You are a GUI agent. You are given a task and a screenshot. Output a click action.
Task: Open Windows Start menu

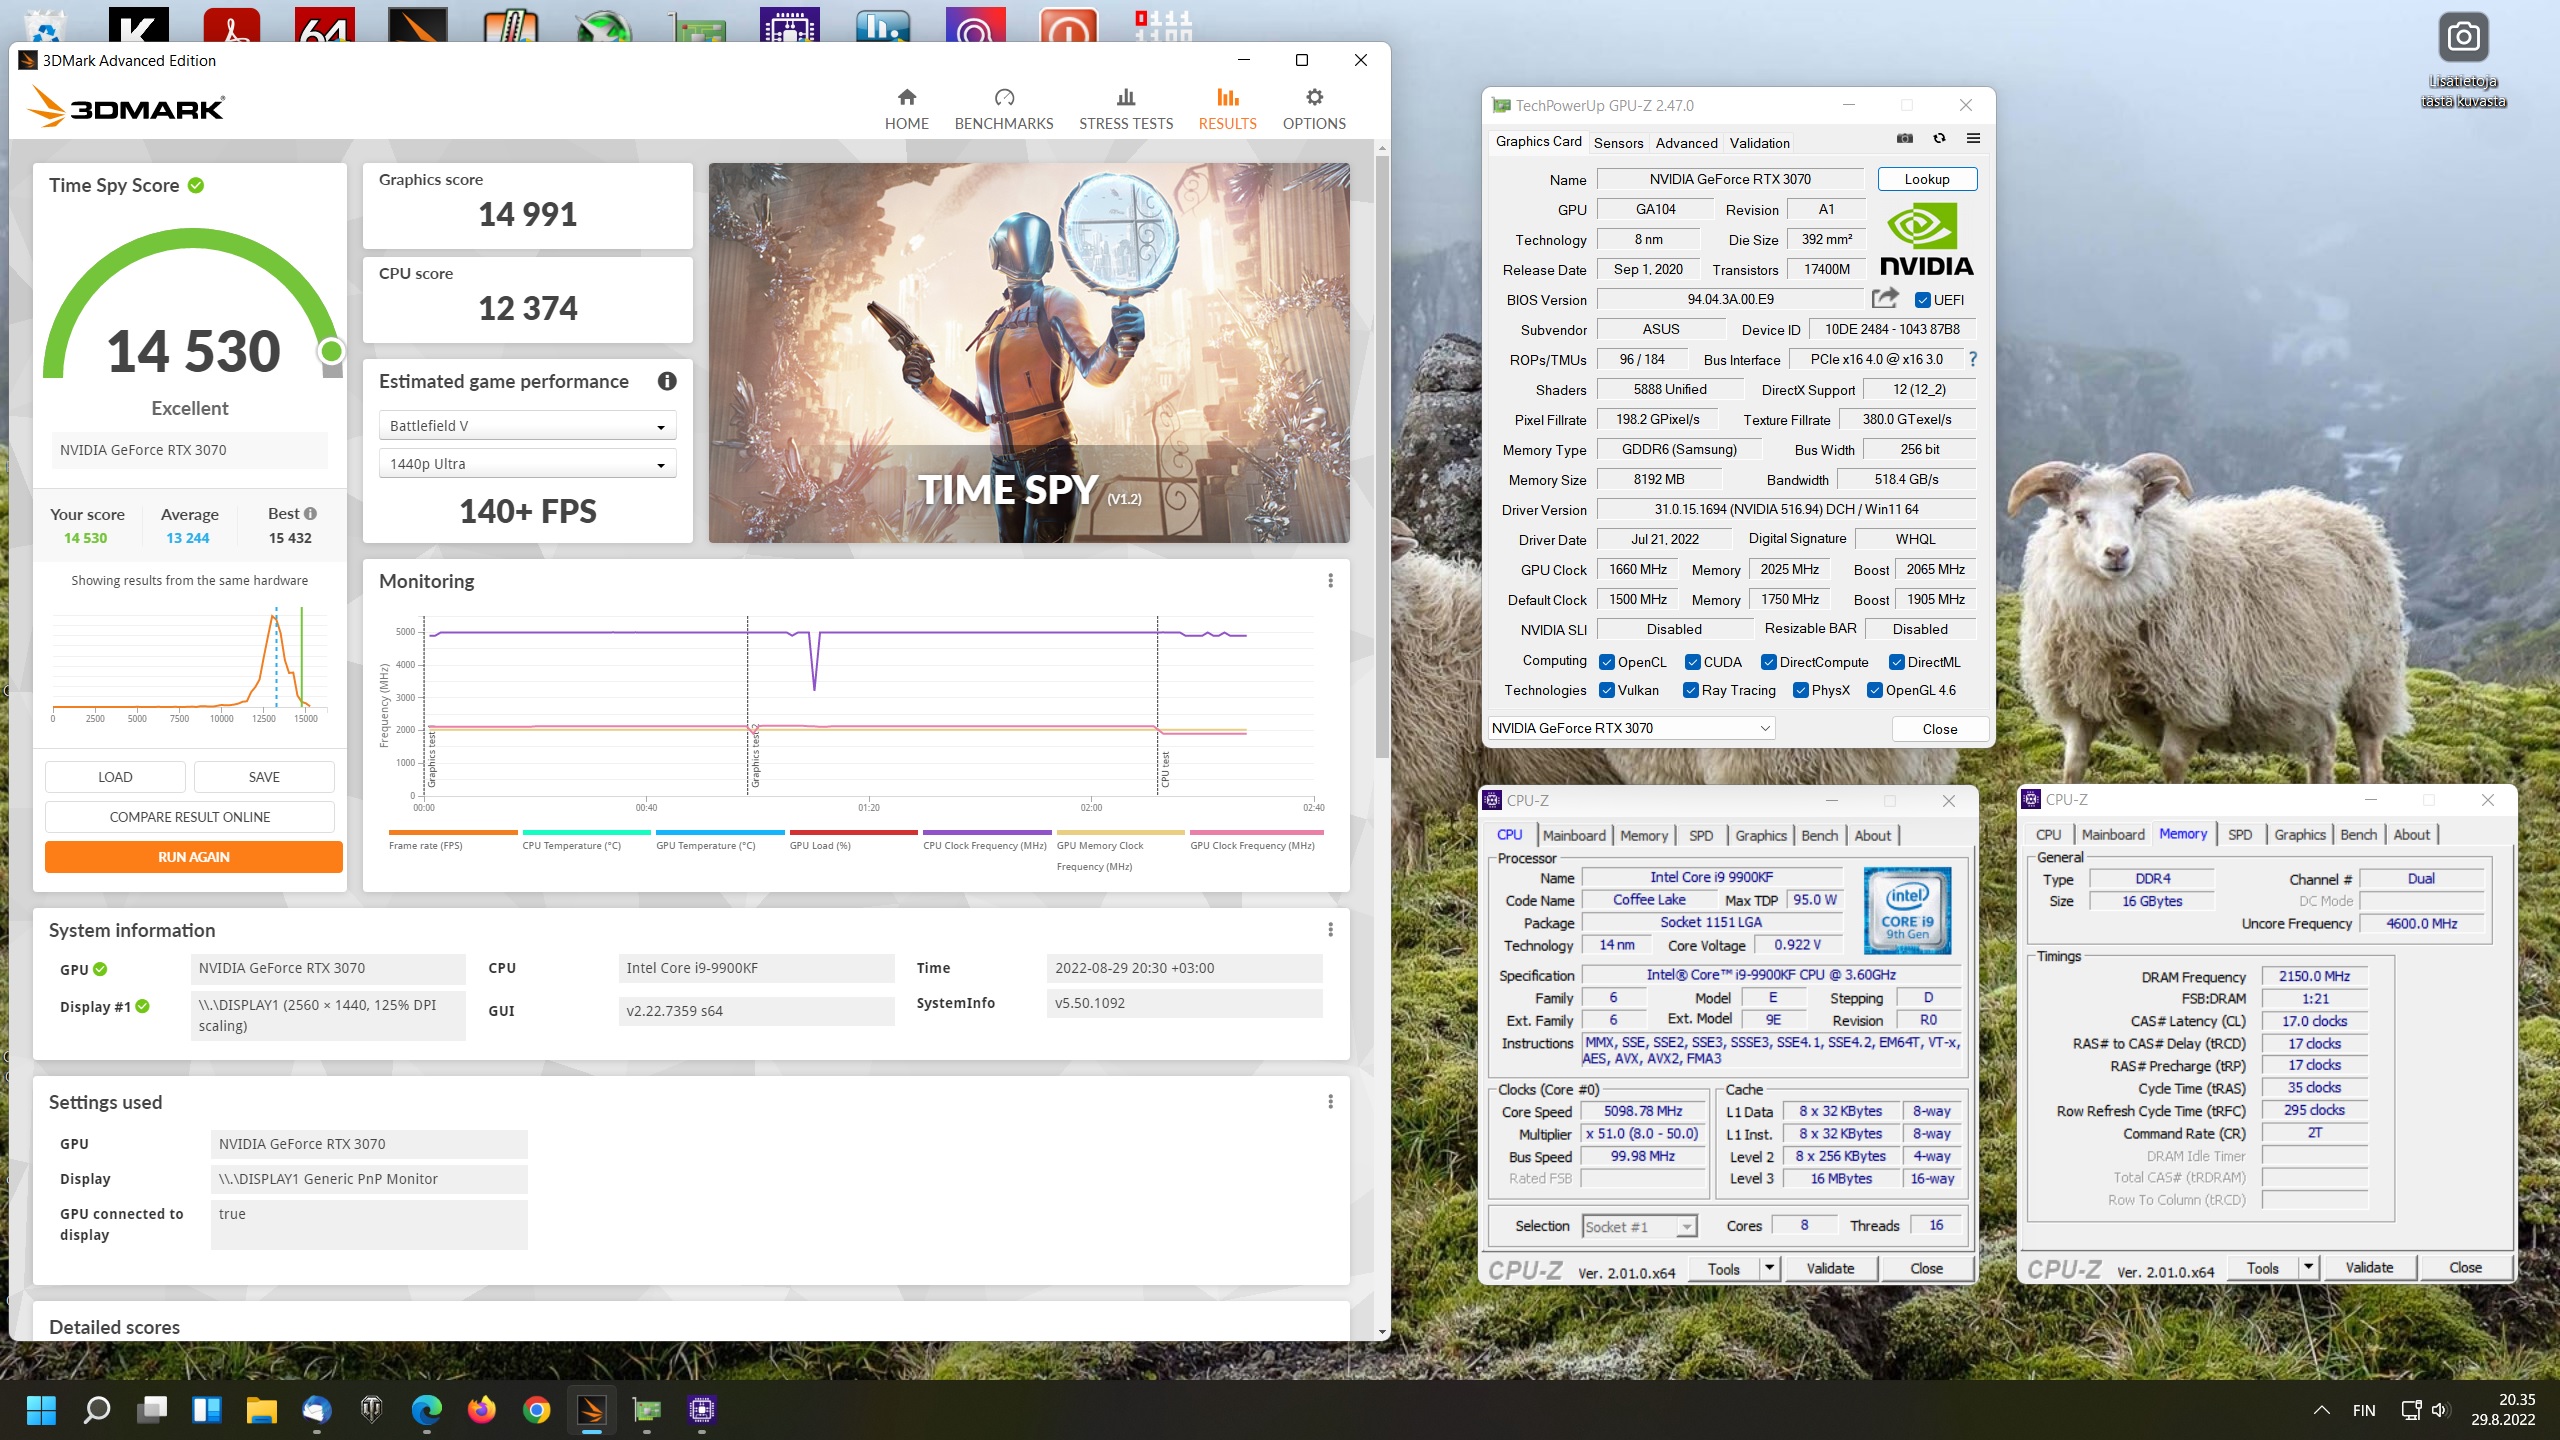tap(41, 1410)
